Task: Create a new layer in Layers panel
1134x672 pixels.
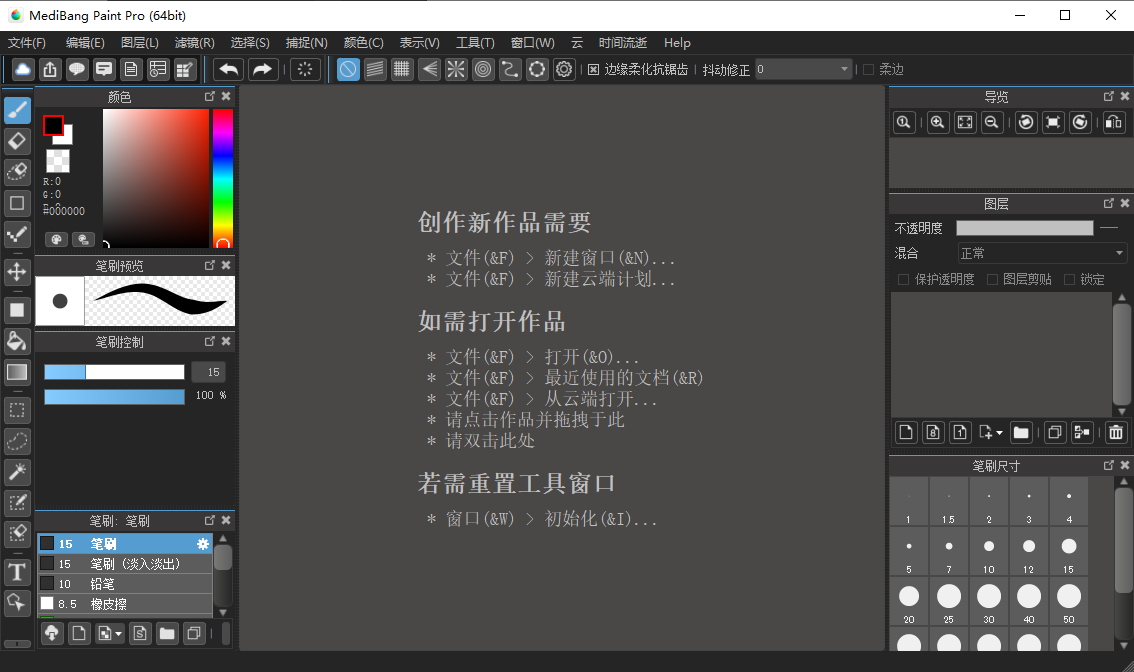Action: pyautogui.click(x=905, y=433)
